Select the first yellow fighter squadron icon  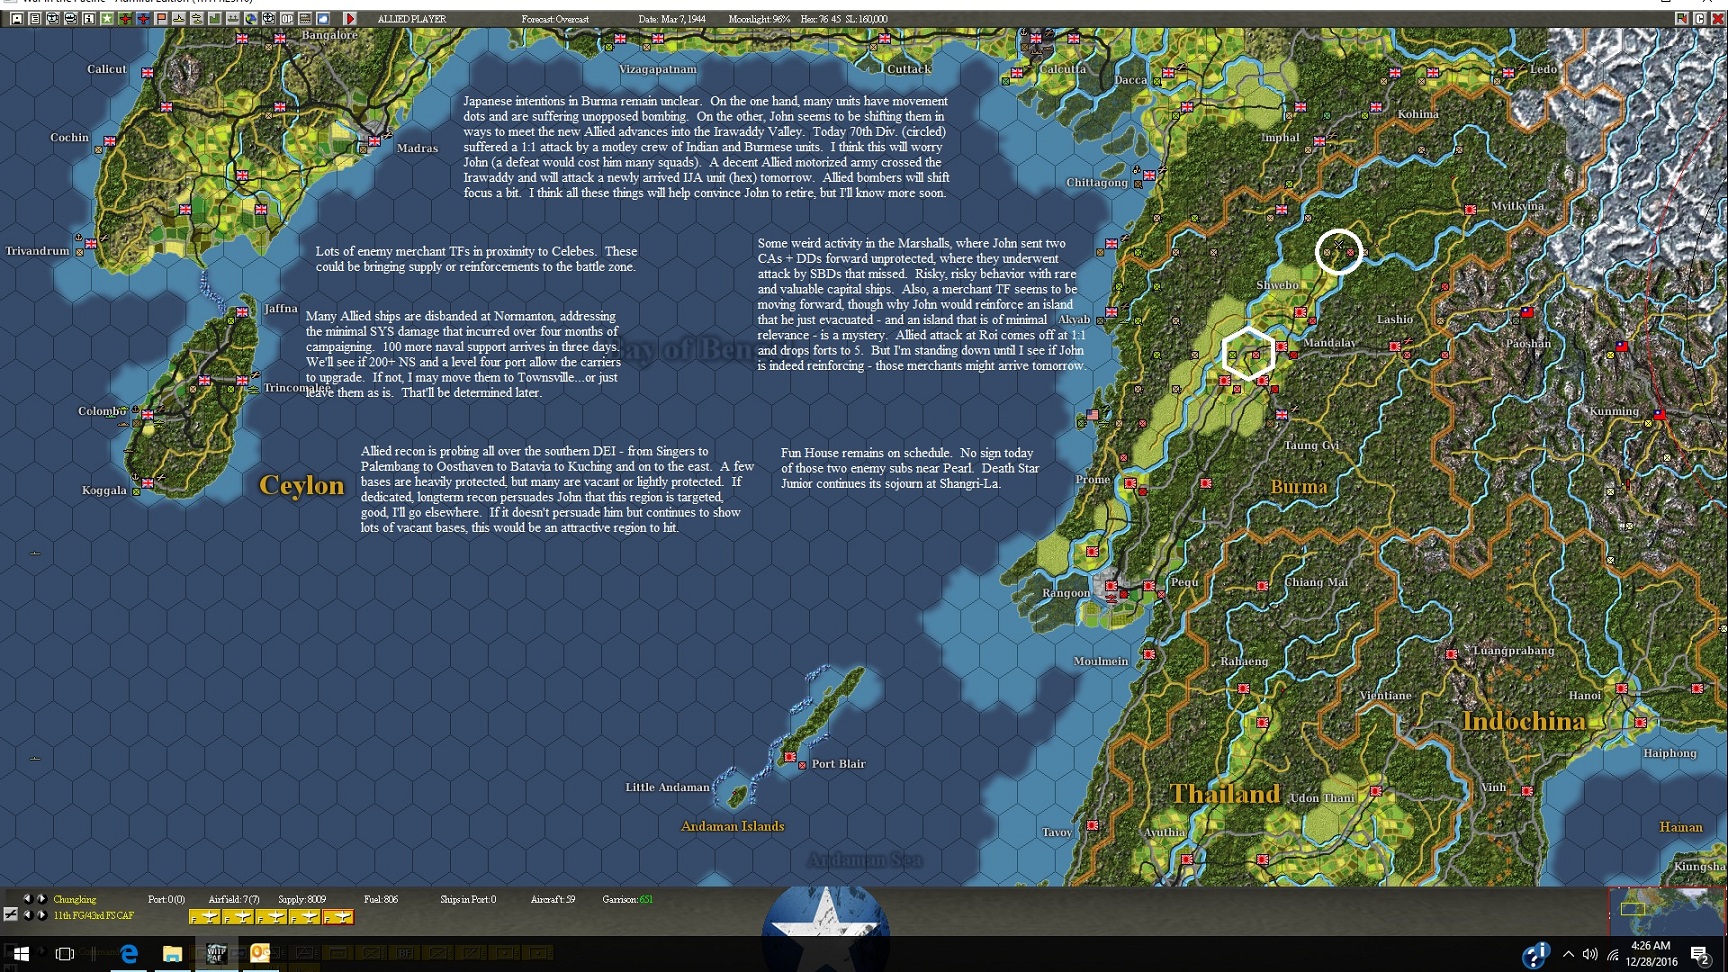point(205,917)
